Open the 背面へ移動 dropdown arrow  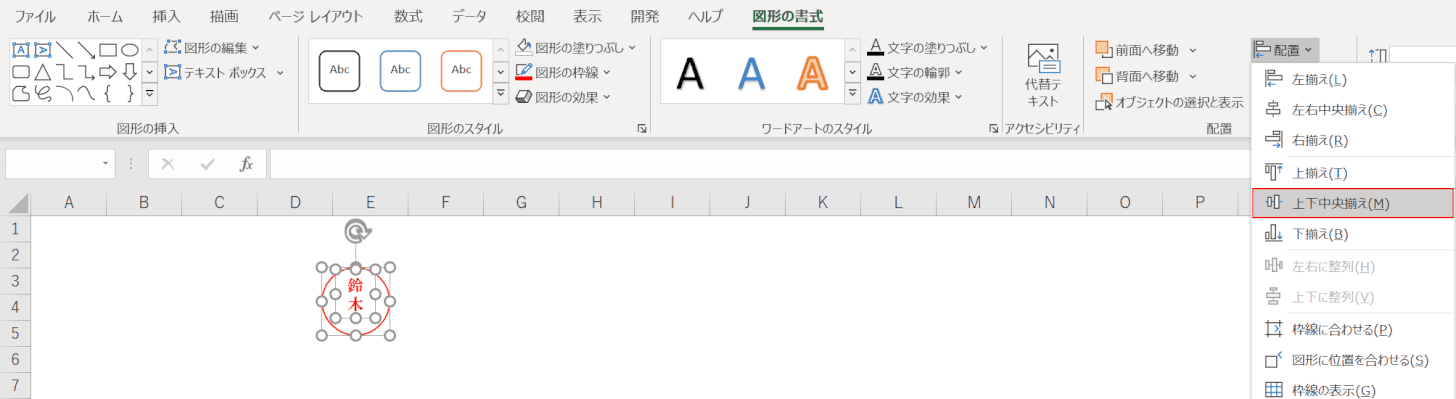1193,76
